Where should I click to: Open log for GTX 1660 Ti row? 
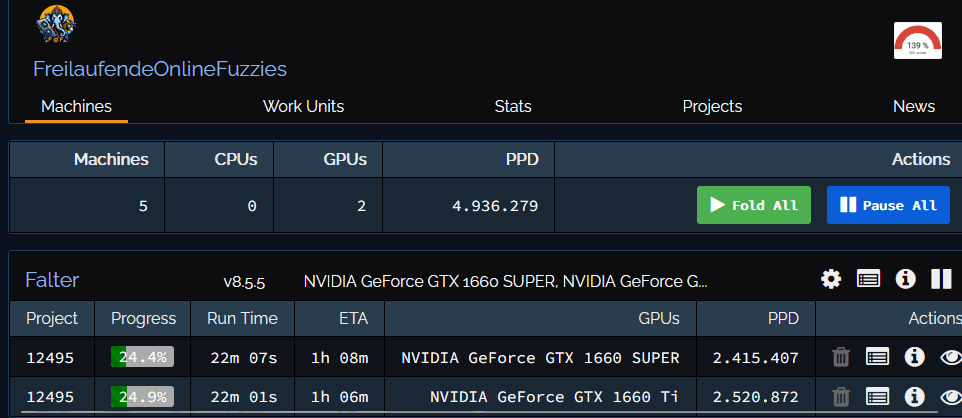click(x=877, y=397)
